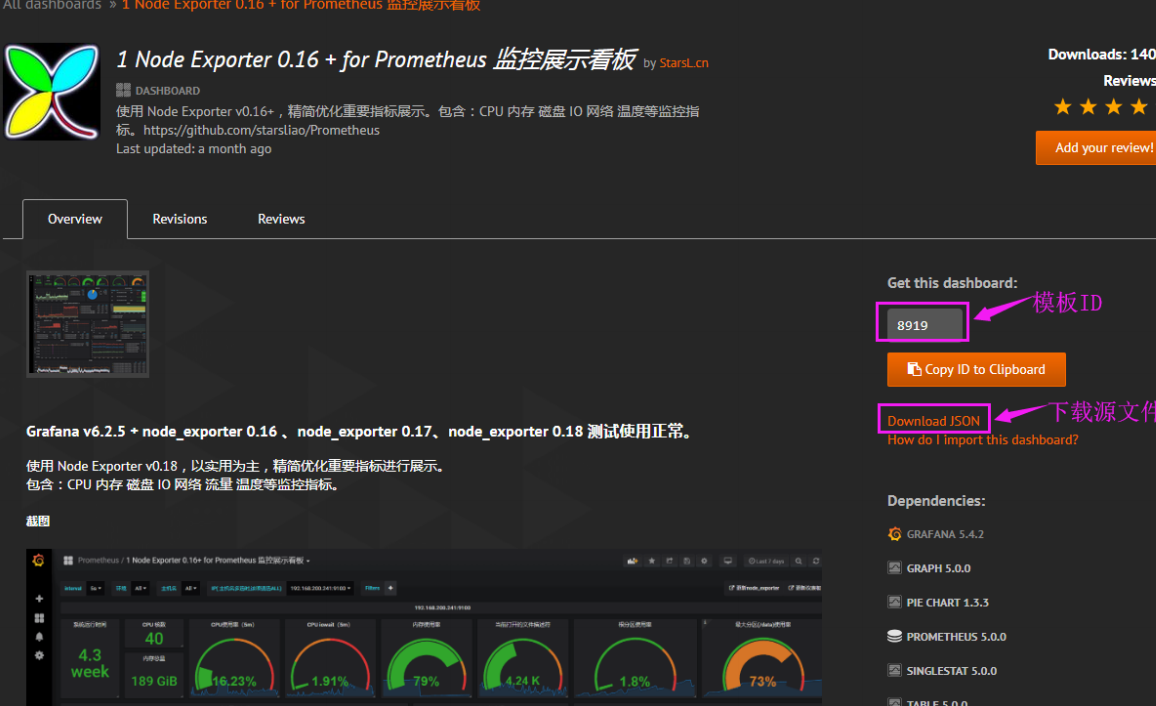Expand the hostname All dropdown in the preview
Screen dimensions: 1156x706
coord(190,587)
